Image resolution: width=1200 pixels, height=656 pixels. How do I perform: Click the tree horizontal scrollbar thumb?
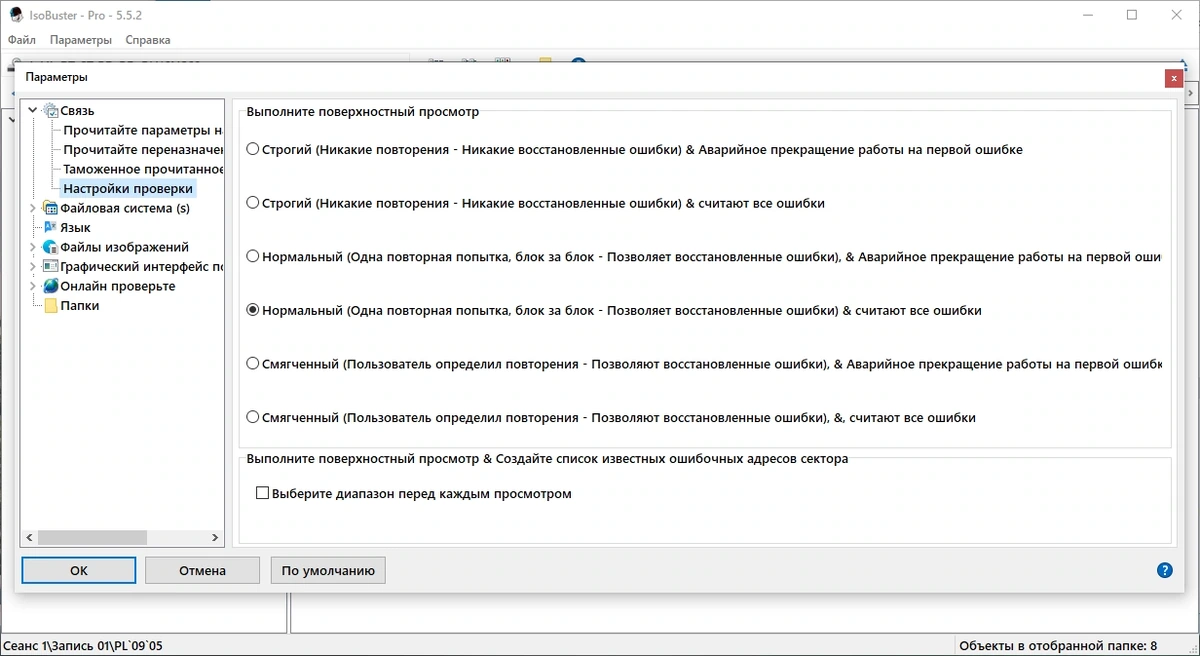(91, 538)
